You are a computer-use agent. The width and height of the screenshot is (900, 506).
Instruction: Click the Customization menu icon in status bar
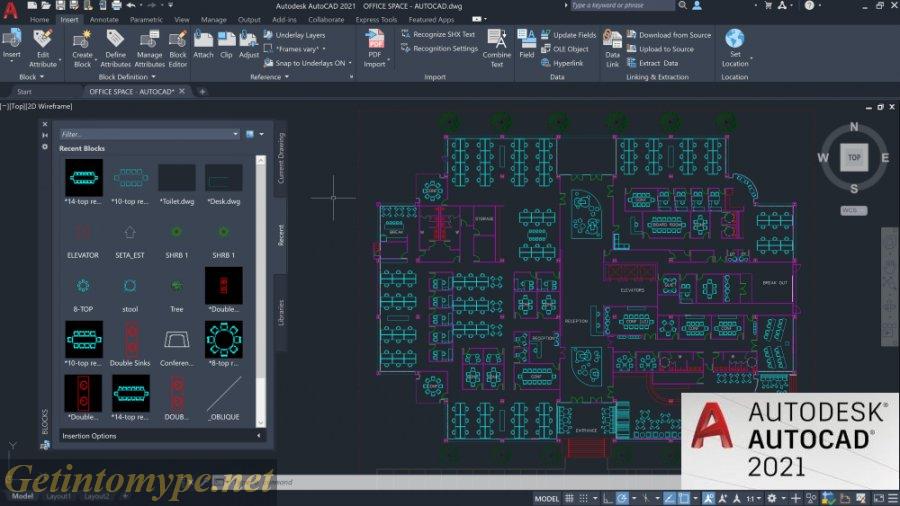click(893, 498)
